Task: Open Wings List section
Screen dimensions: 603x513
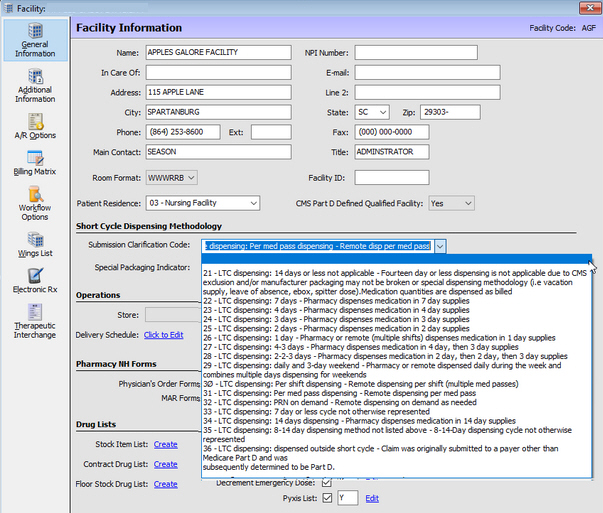Action: [35, 244]
